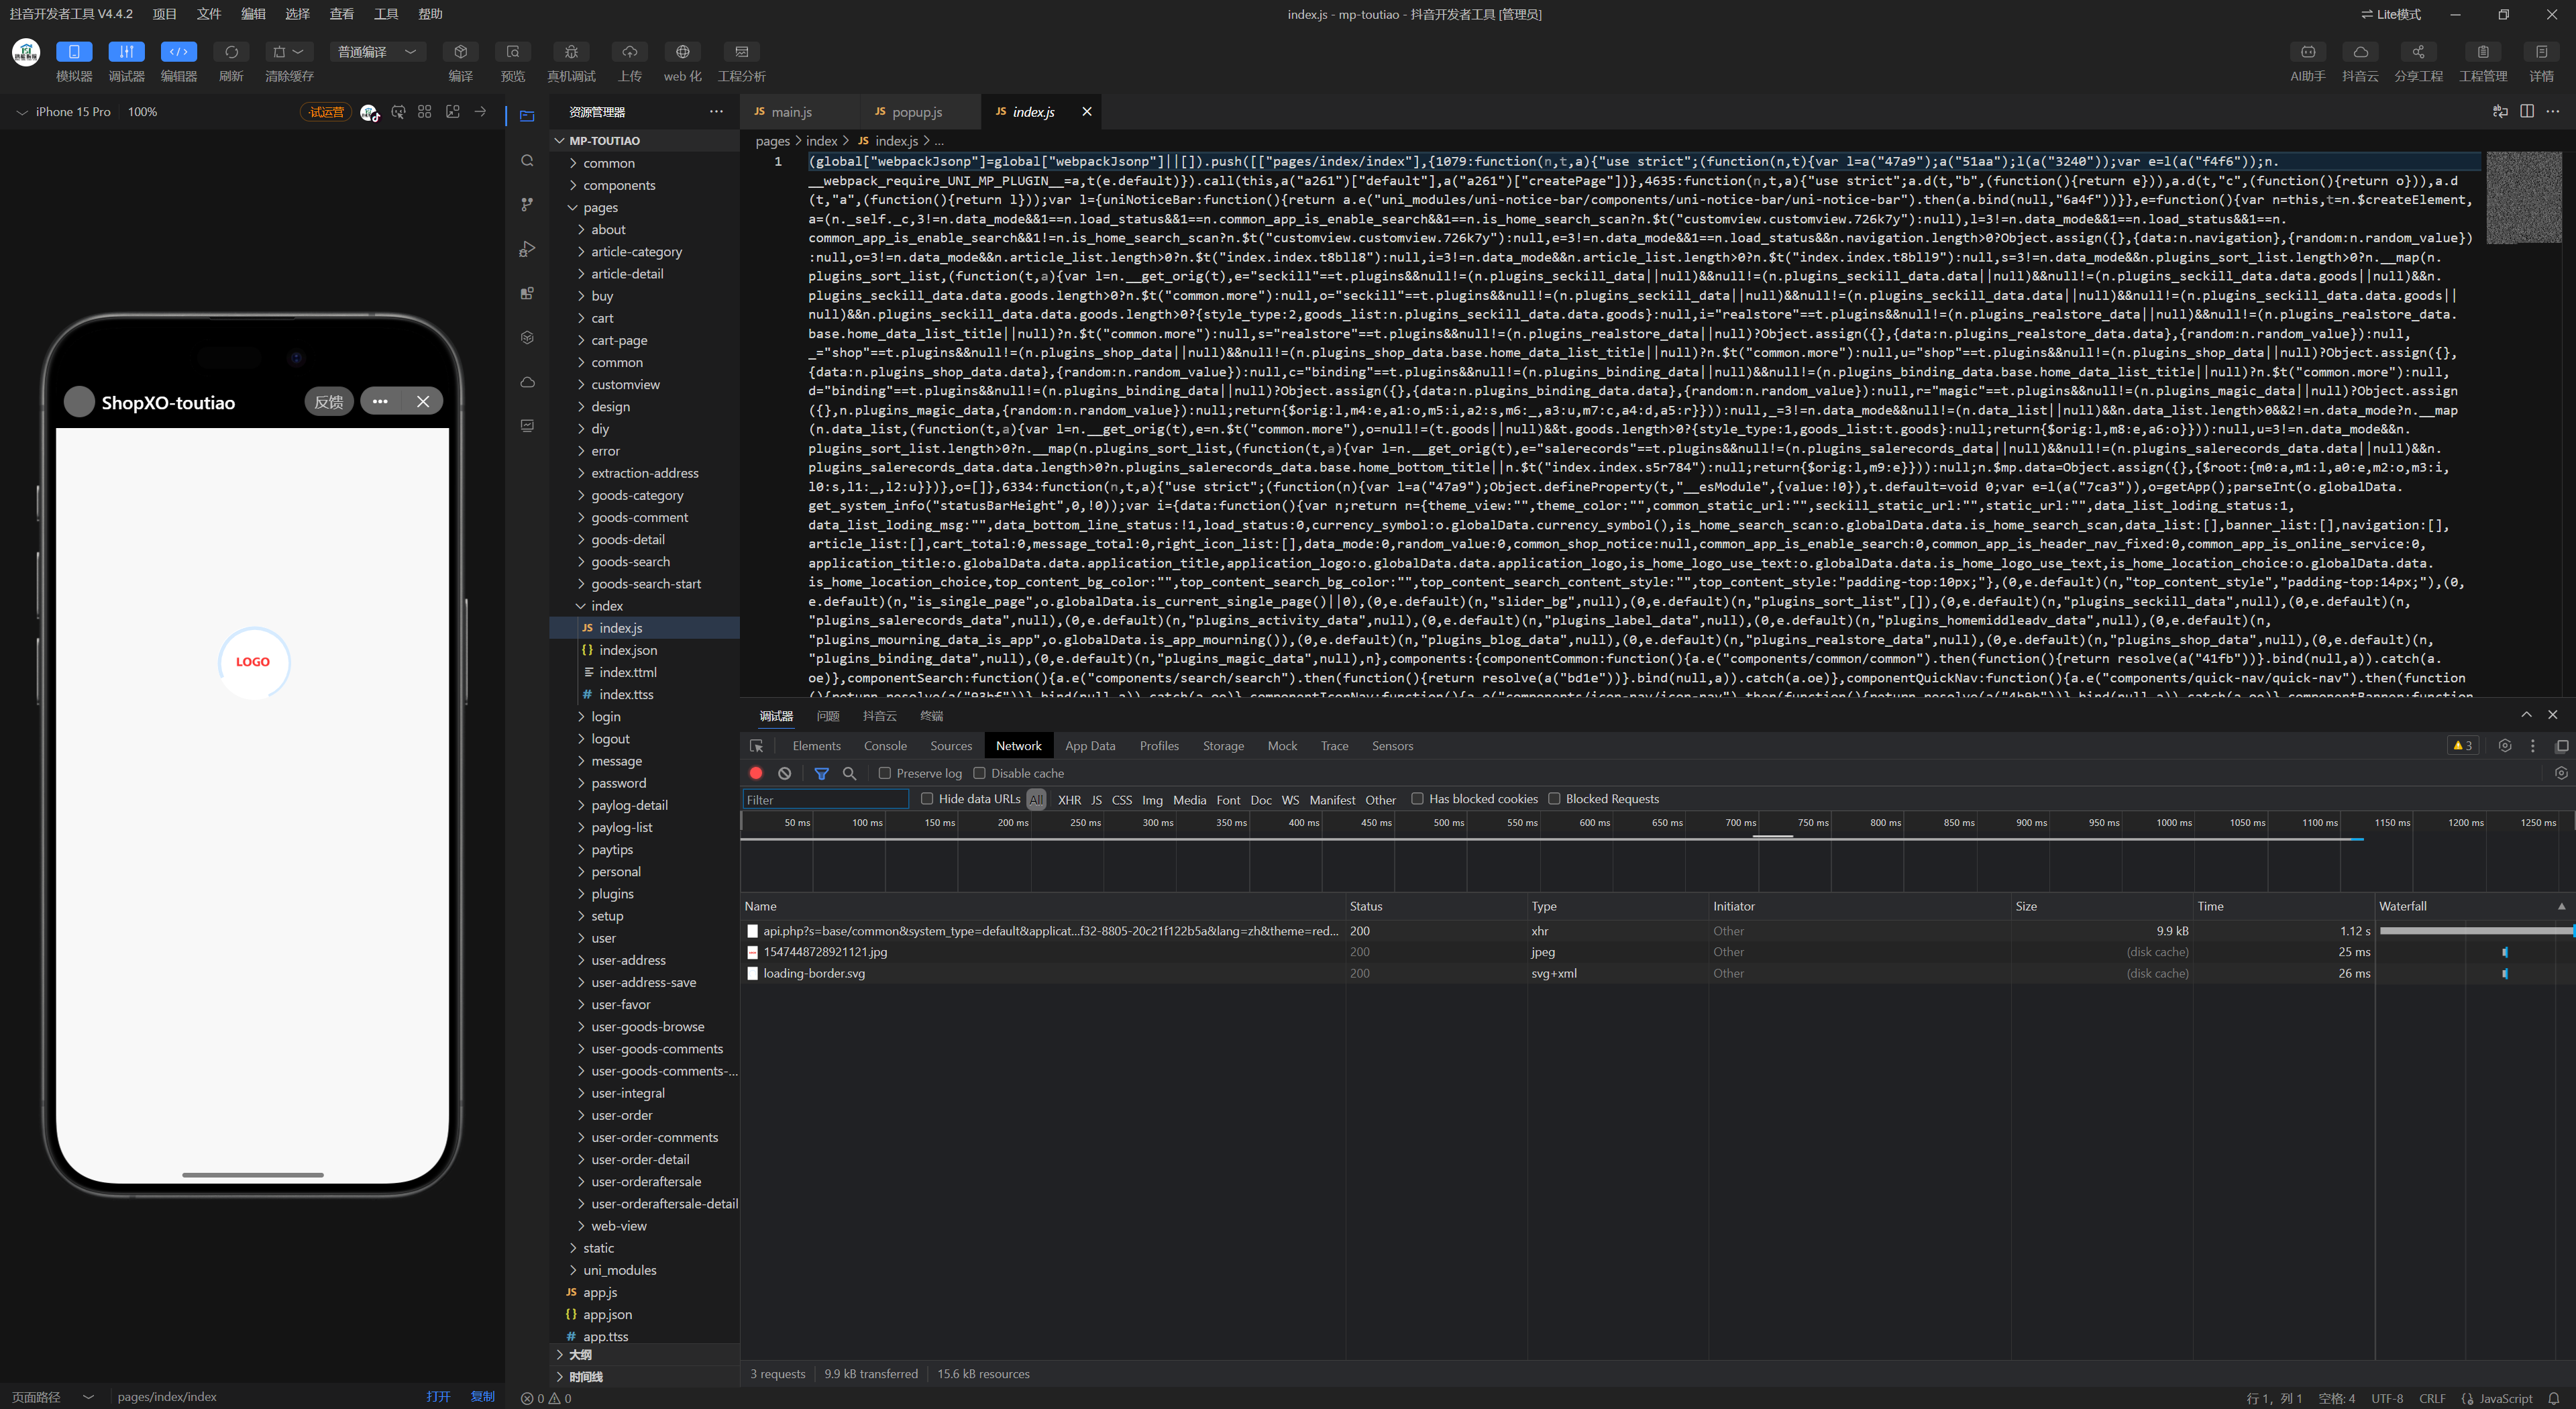The height and width of the screenshot is (1409, 2576).
Task: Click the 复制 copy page path link
Action: coord(483,1397)
